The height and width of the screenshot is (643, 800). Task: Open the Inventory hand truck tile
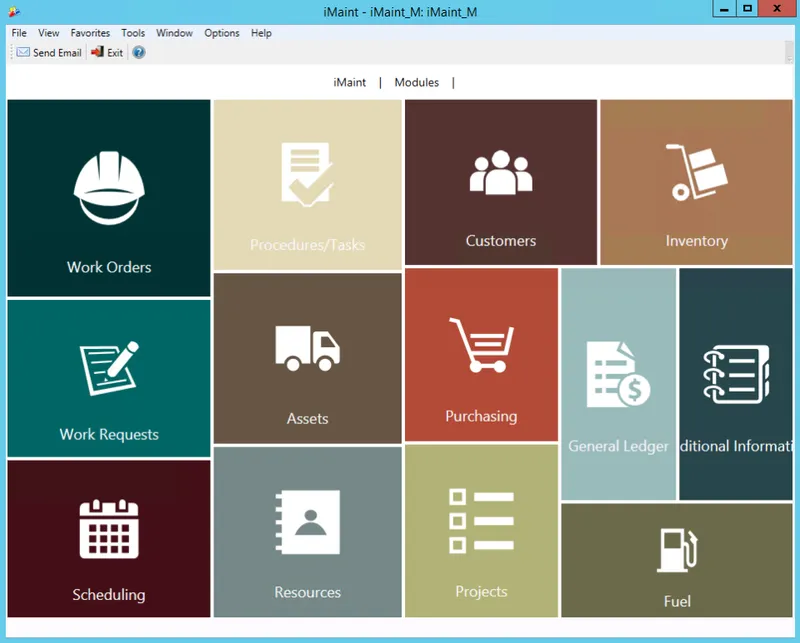pos(696,182)
